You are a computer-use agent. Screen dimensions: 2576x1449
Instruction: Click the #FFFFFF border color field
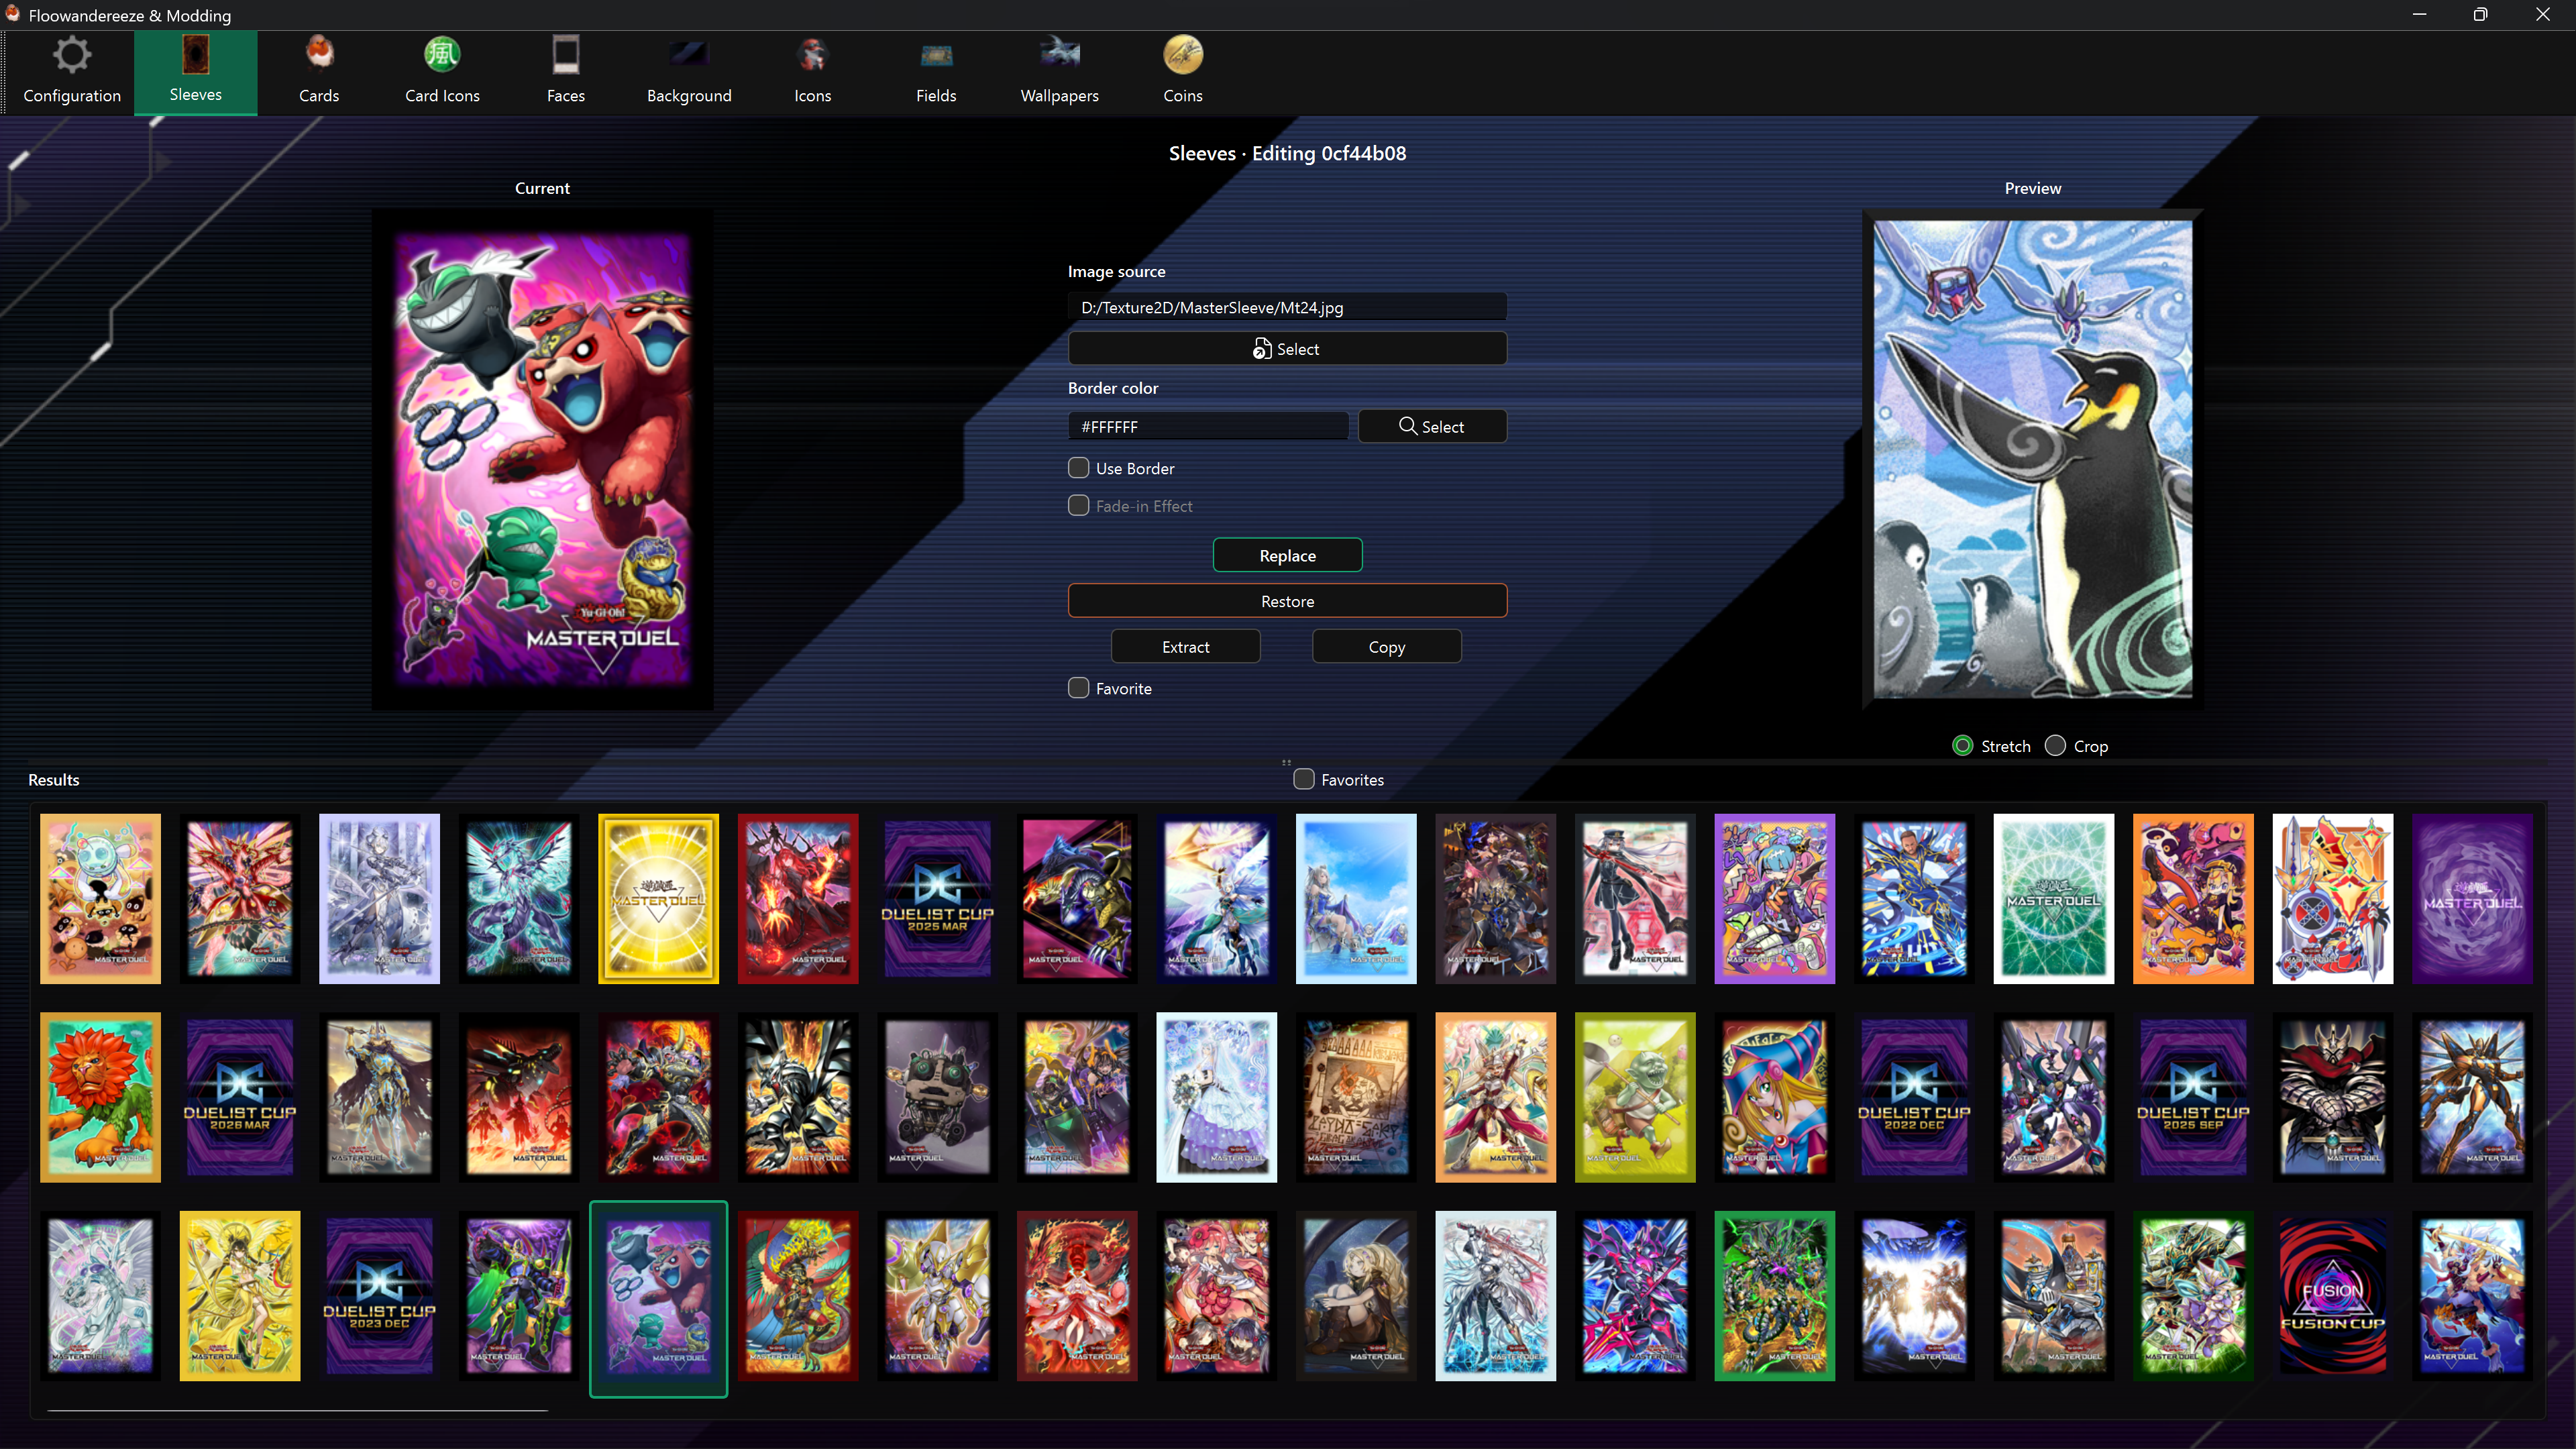click(x=1208, y=426)
